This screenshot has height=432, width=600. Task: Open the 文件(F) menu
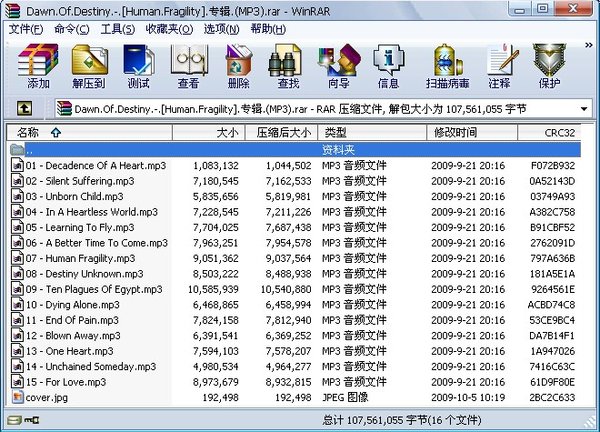[x=26, y=29]
